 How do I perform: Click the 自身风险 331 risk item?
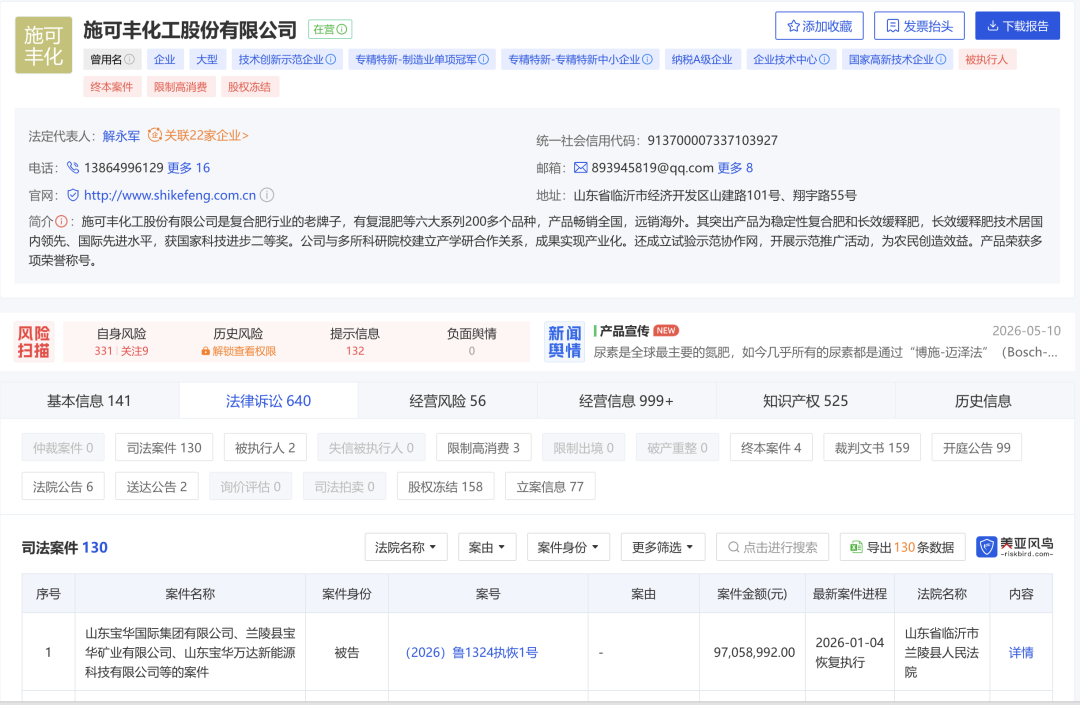tap(121, 341)
